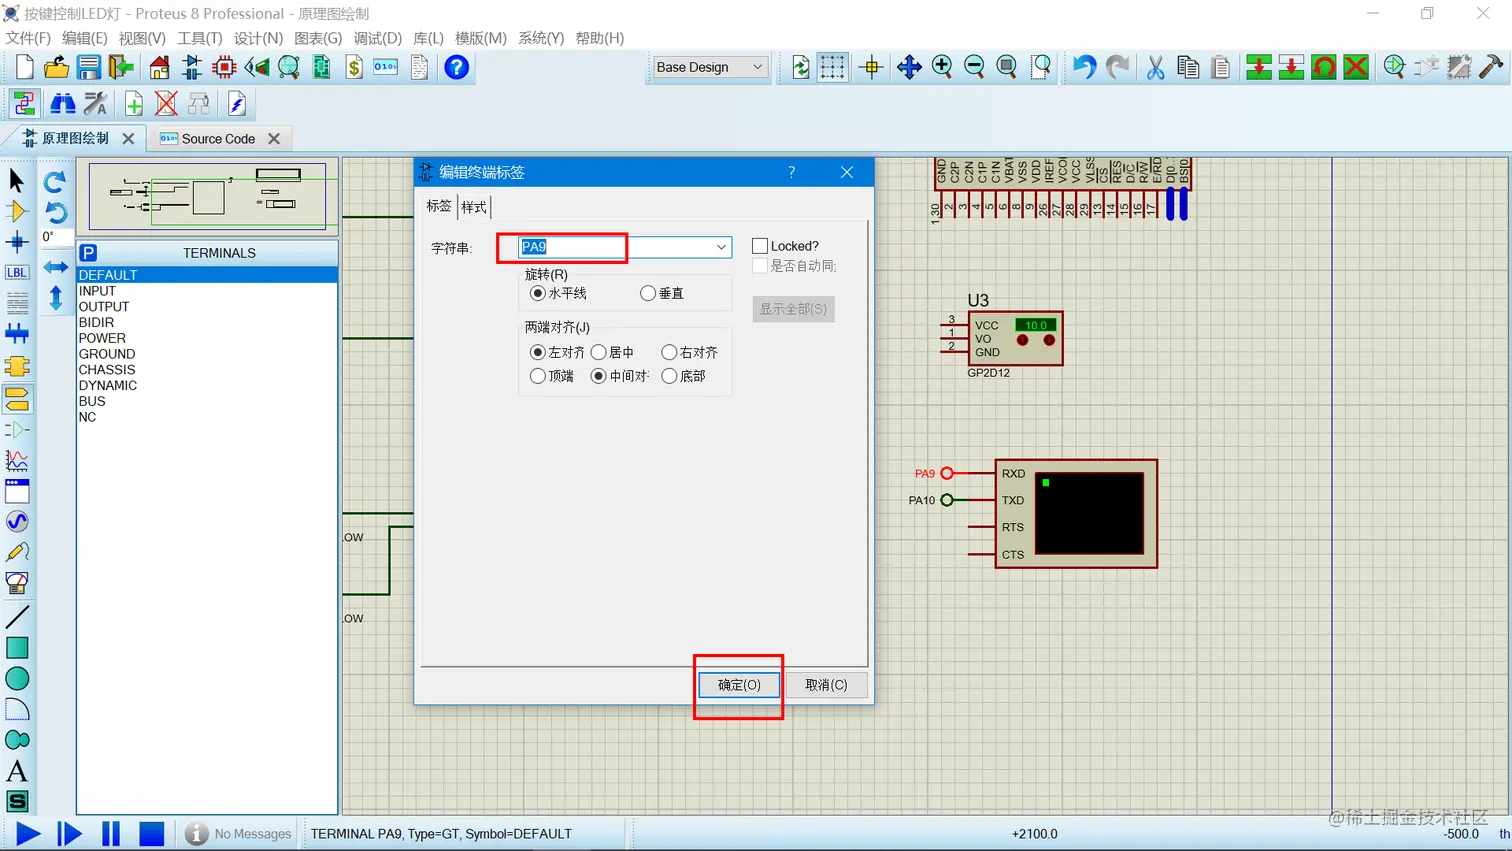This screenshot has height=851, width=1512.
Task: Click the Home page icon
Action: point(160,67)
